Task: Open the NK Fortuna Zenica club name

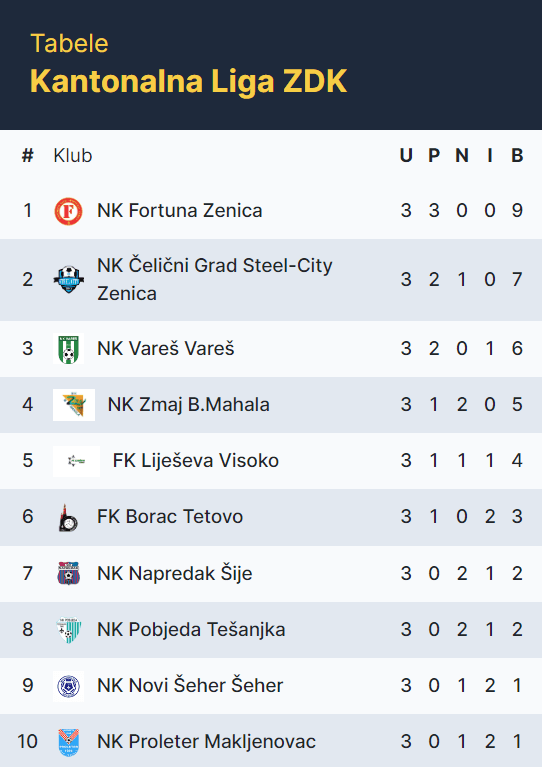Action: [180, 211]
